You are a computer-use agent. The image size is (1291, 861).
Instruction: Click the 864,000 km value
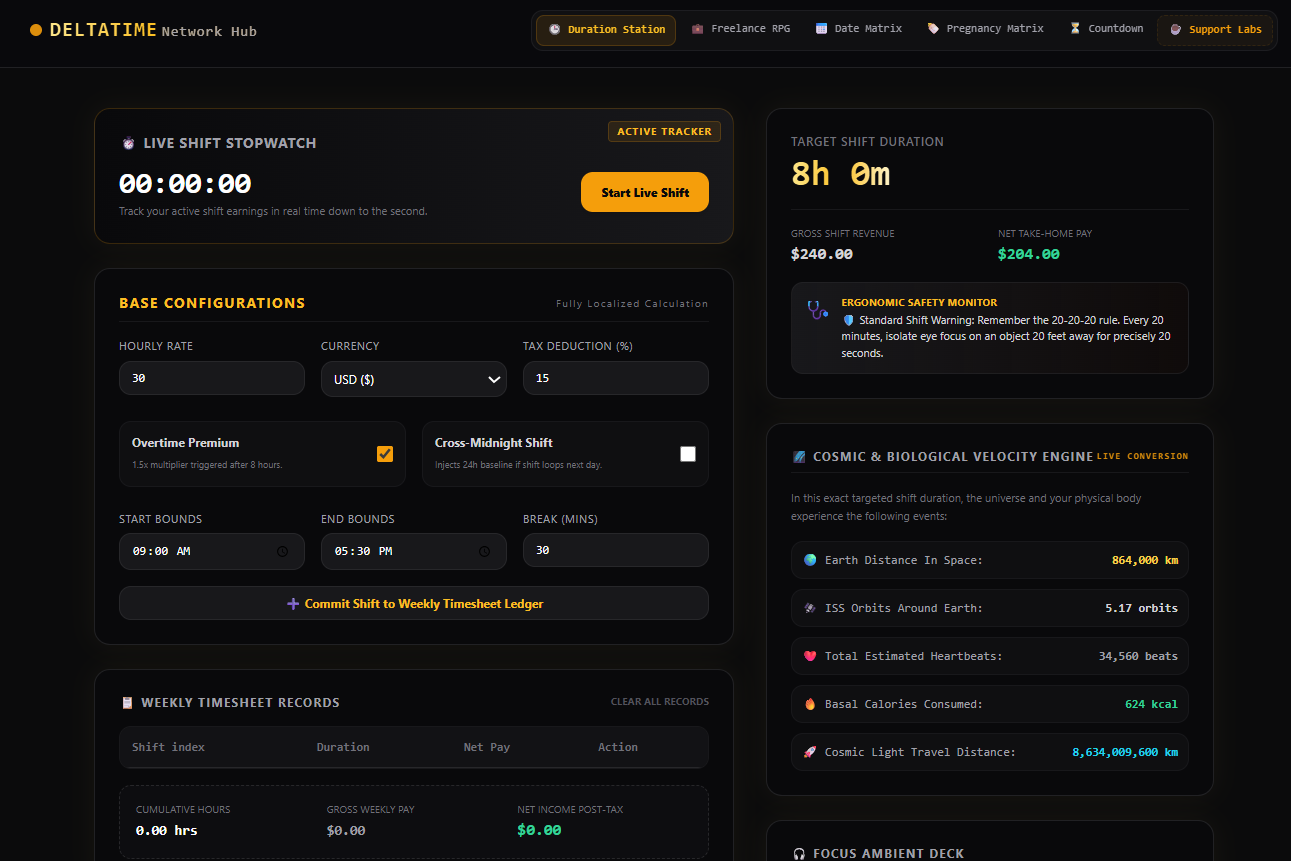[x=1145, y=560]
